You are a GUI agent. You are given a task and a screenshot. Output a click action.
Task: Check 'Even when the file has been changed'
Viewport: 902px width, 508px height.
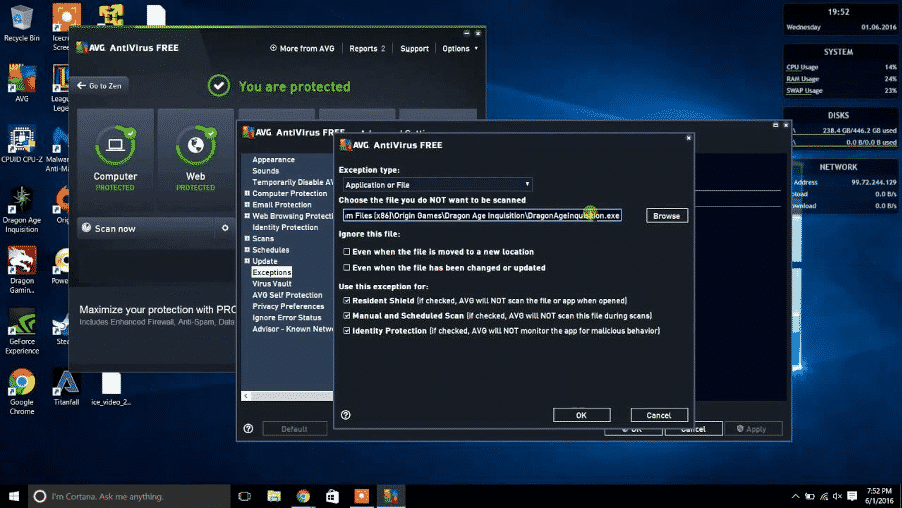[x=346, y=268]
